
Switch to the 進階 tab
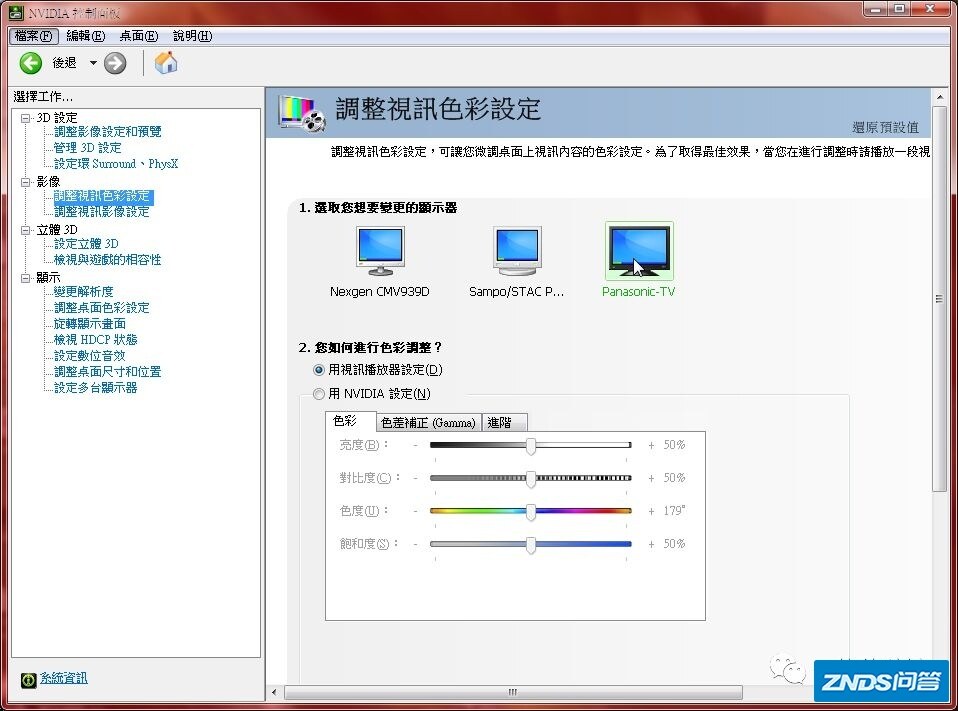click(505, 423)
